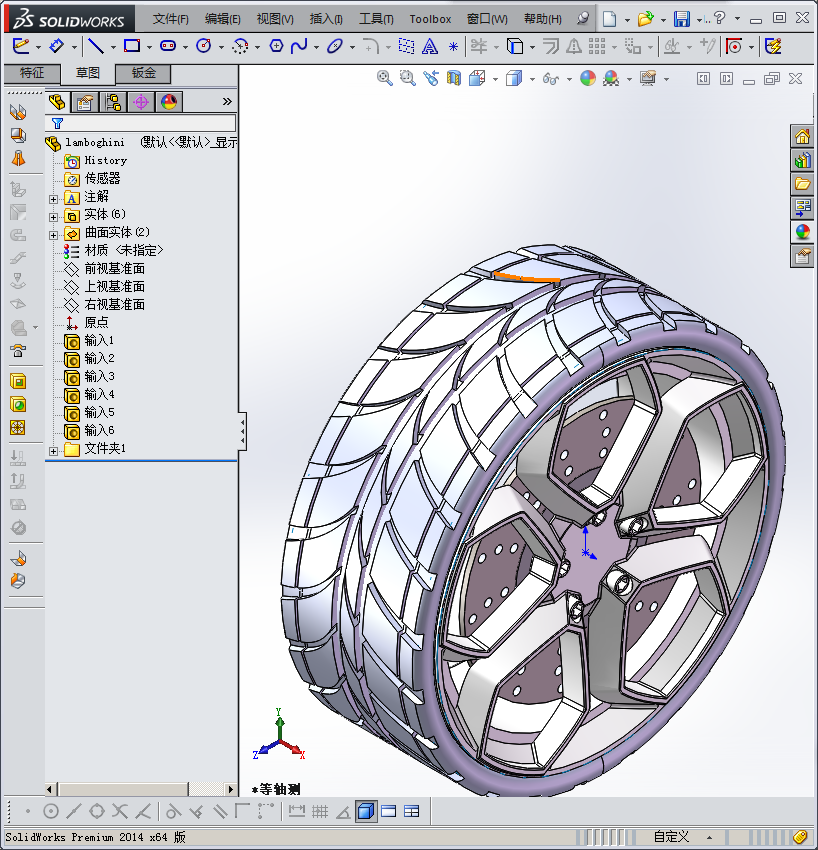The width and height of the screenshot is (818, 850).
Task: Click the feature tree filter field
Action: click(x=143, y=123)
